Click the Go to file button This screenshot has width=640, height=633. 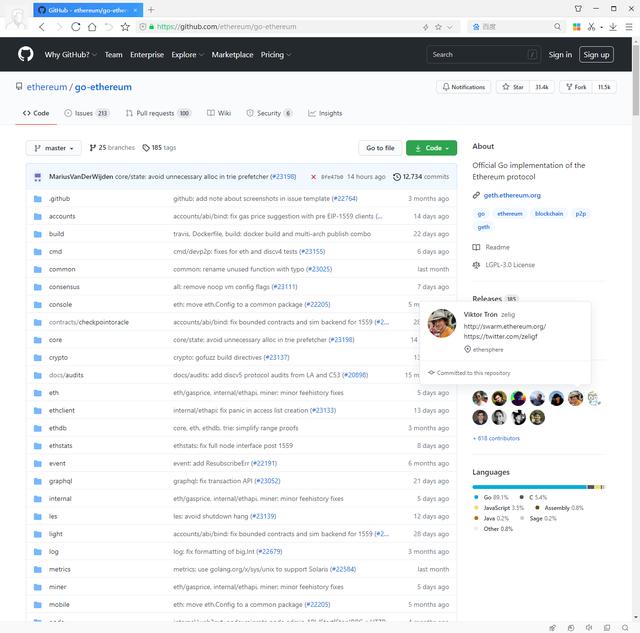click(380, 148)
